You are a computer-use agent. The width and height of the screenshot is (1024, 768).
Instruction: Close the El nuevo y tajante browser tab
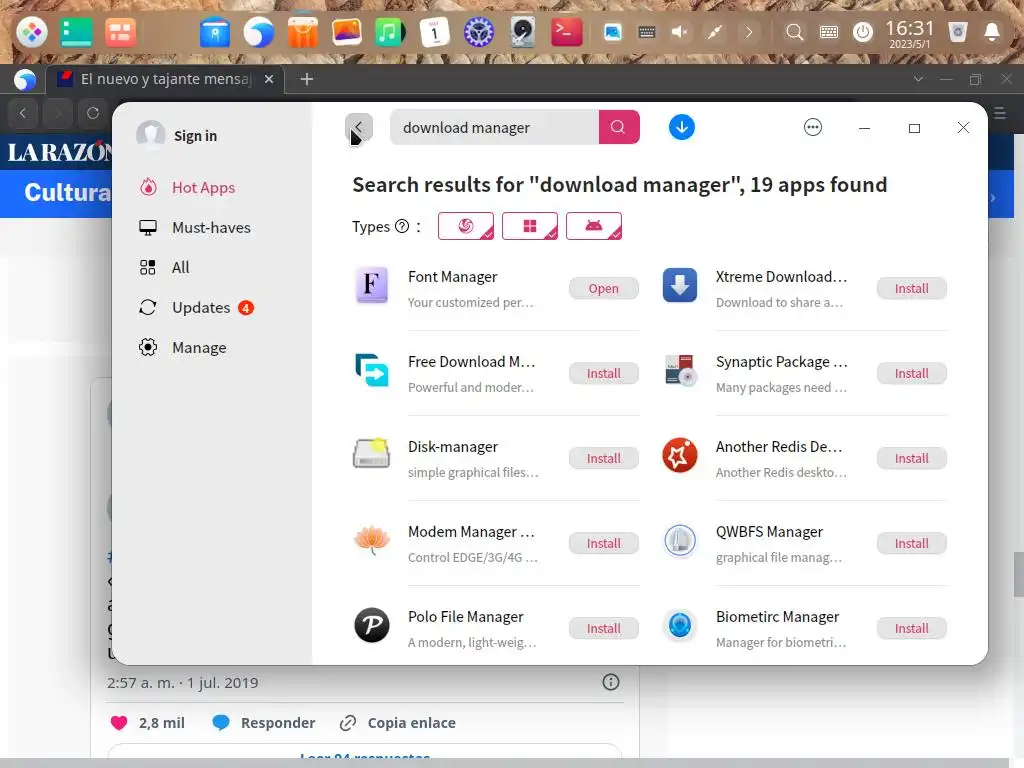268,79
